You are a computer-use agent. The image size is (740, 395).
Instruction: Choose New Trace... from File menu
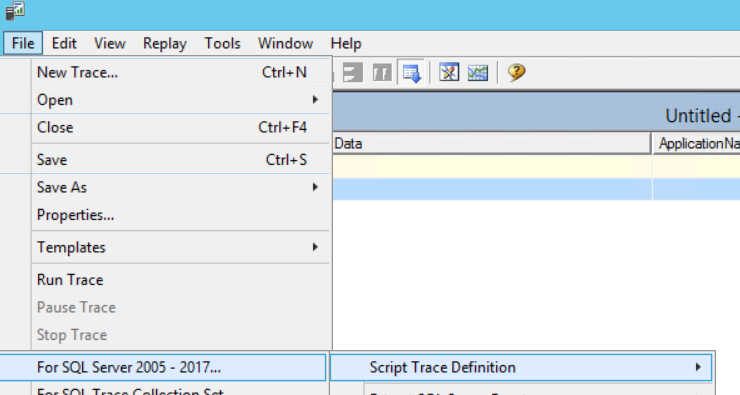[x=165, y=72]
